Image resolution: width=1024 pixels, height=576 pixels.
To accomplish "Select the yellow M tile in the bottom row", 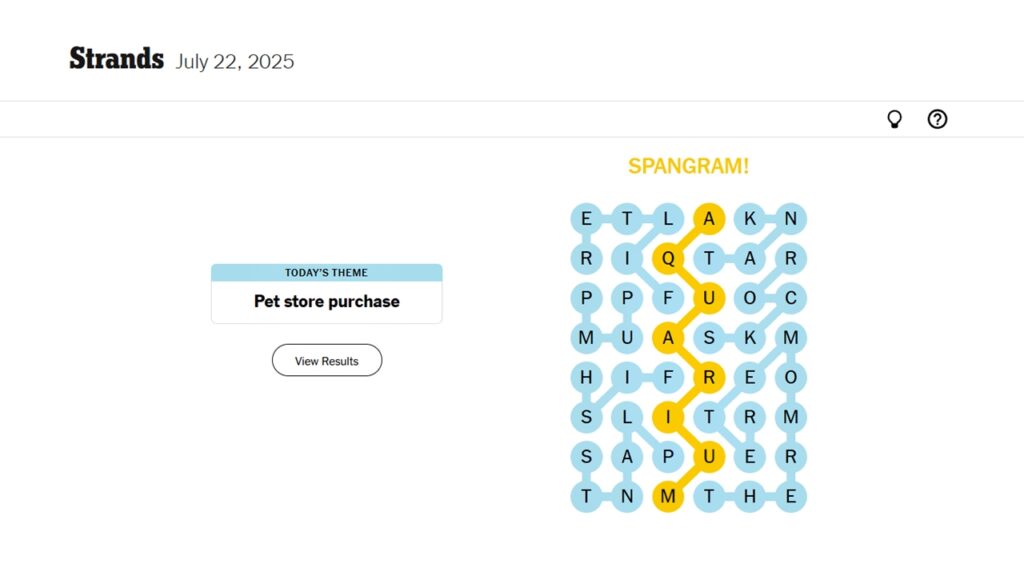I will tap(668, 496).
